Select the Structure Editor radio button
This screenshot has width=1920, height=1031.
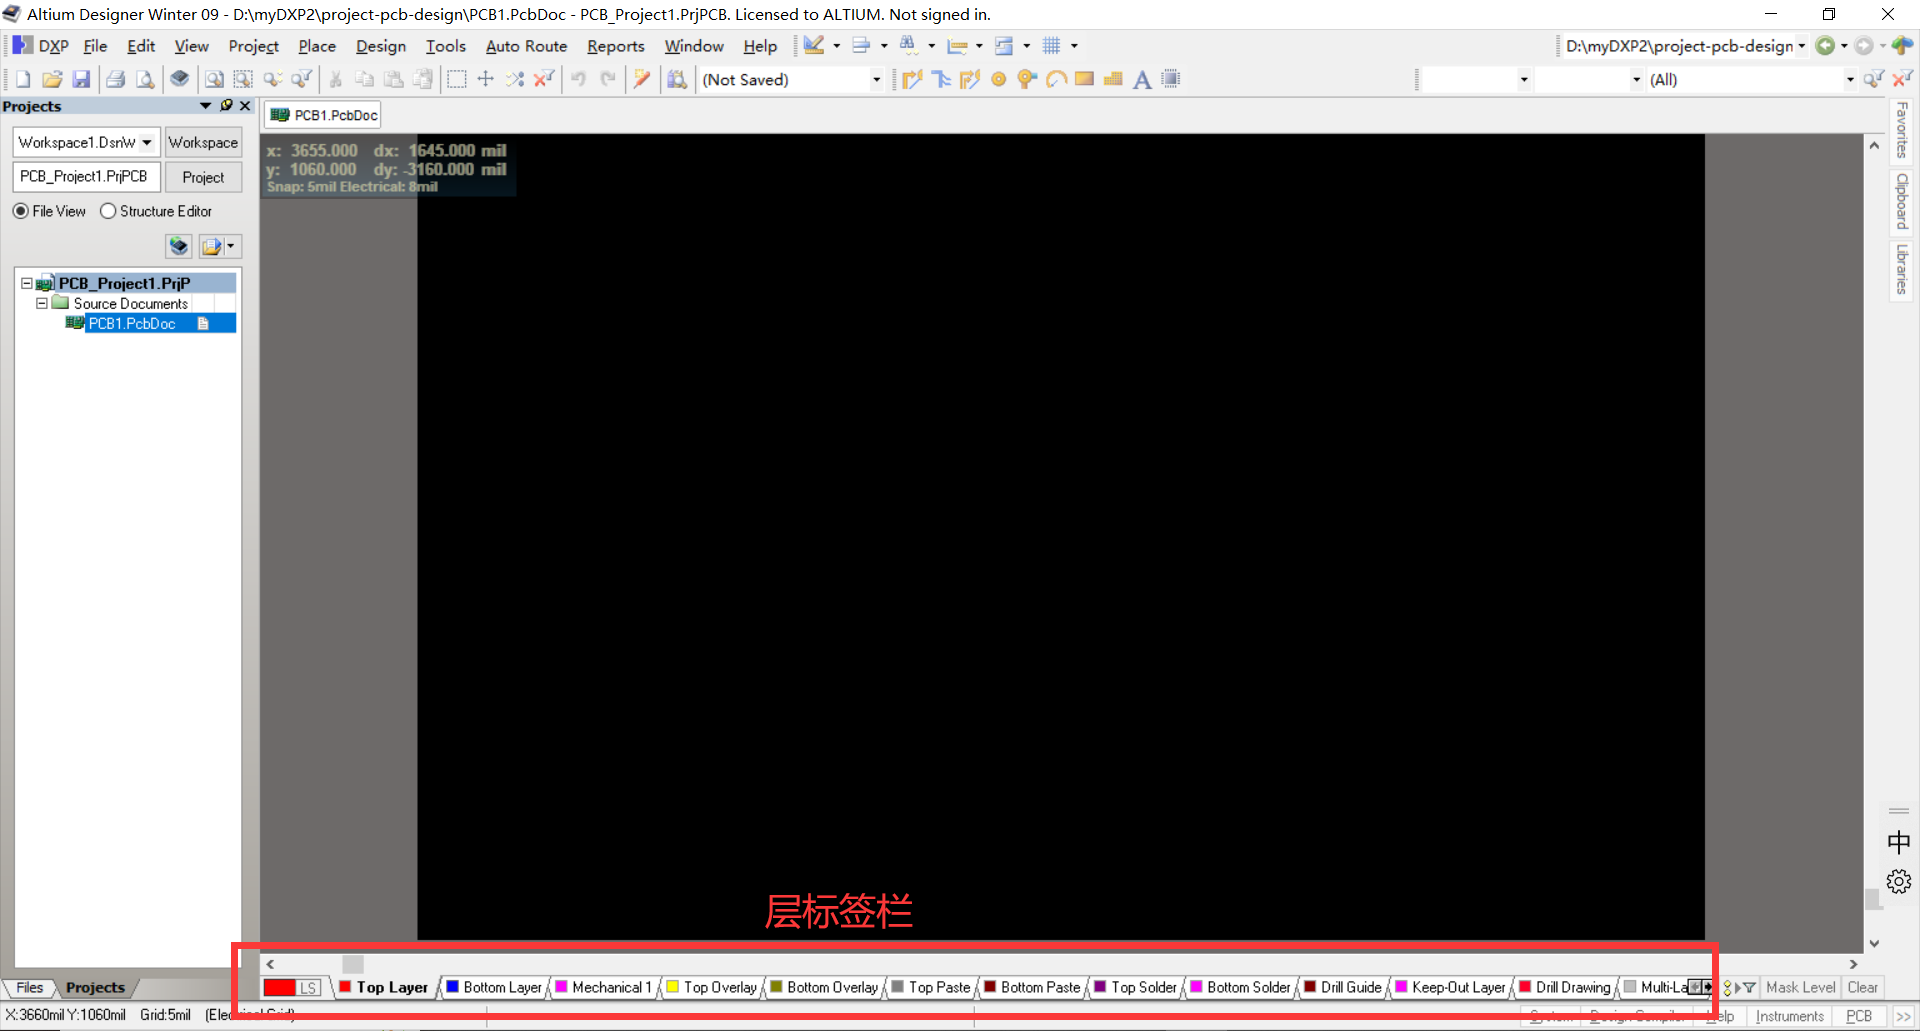pos(108,211)
